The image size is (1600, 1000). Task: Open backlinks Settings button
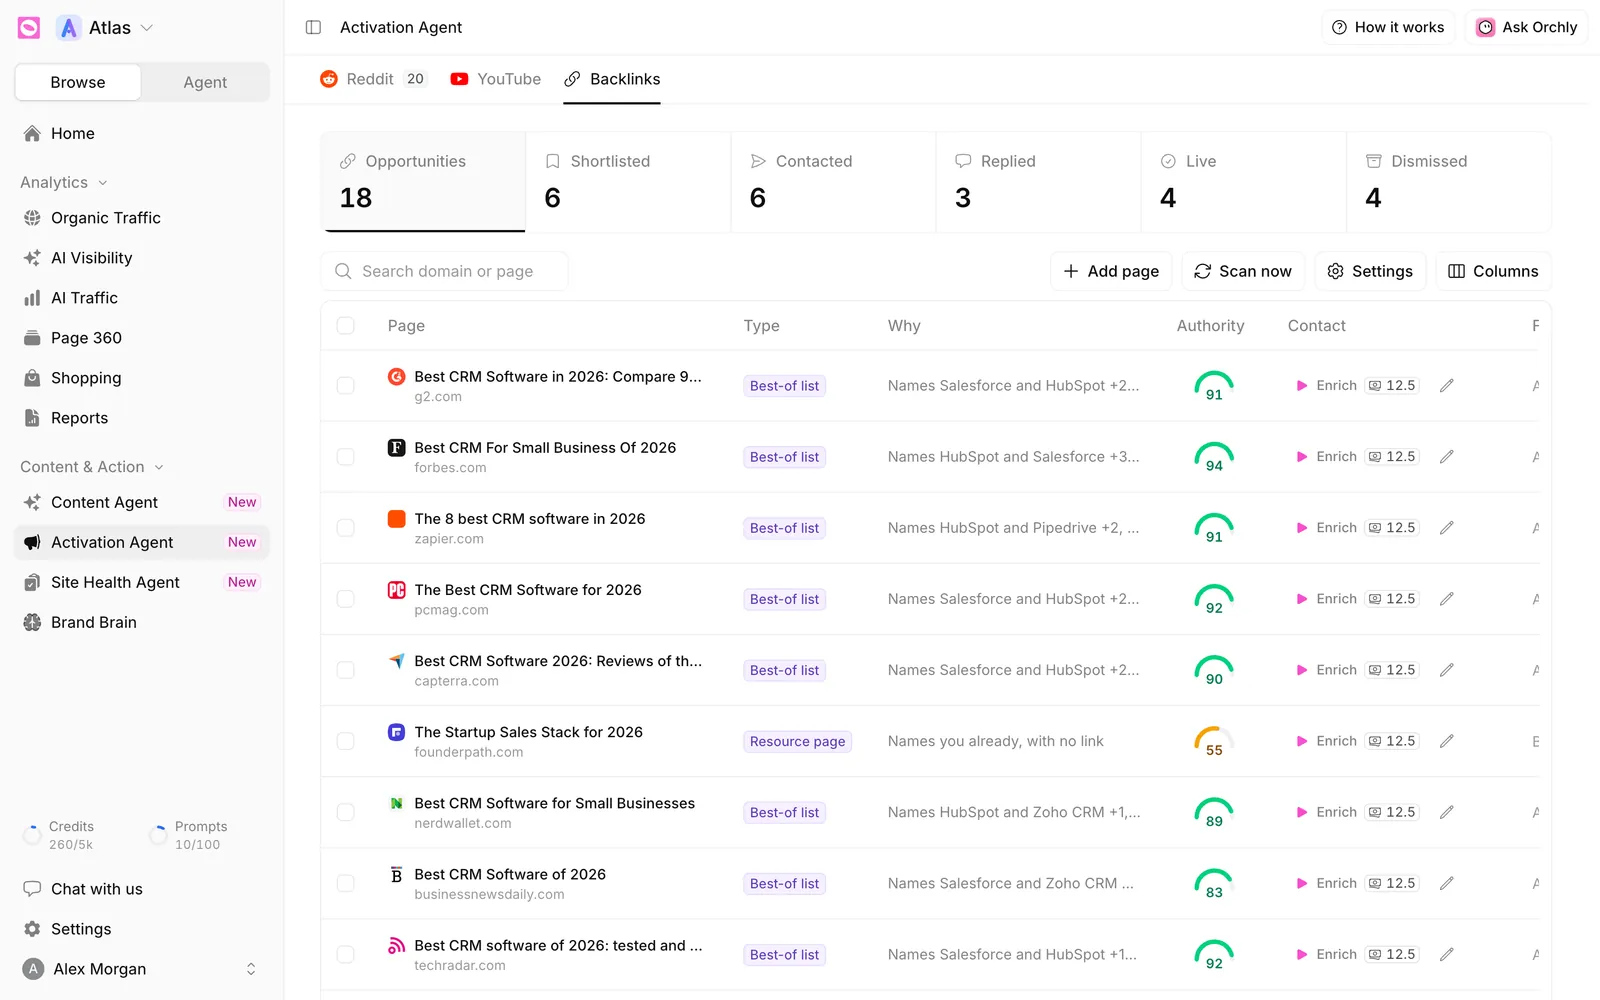1370,271
